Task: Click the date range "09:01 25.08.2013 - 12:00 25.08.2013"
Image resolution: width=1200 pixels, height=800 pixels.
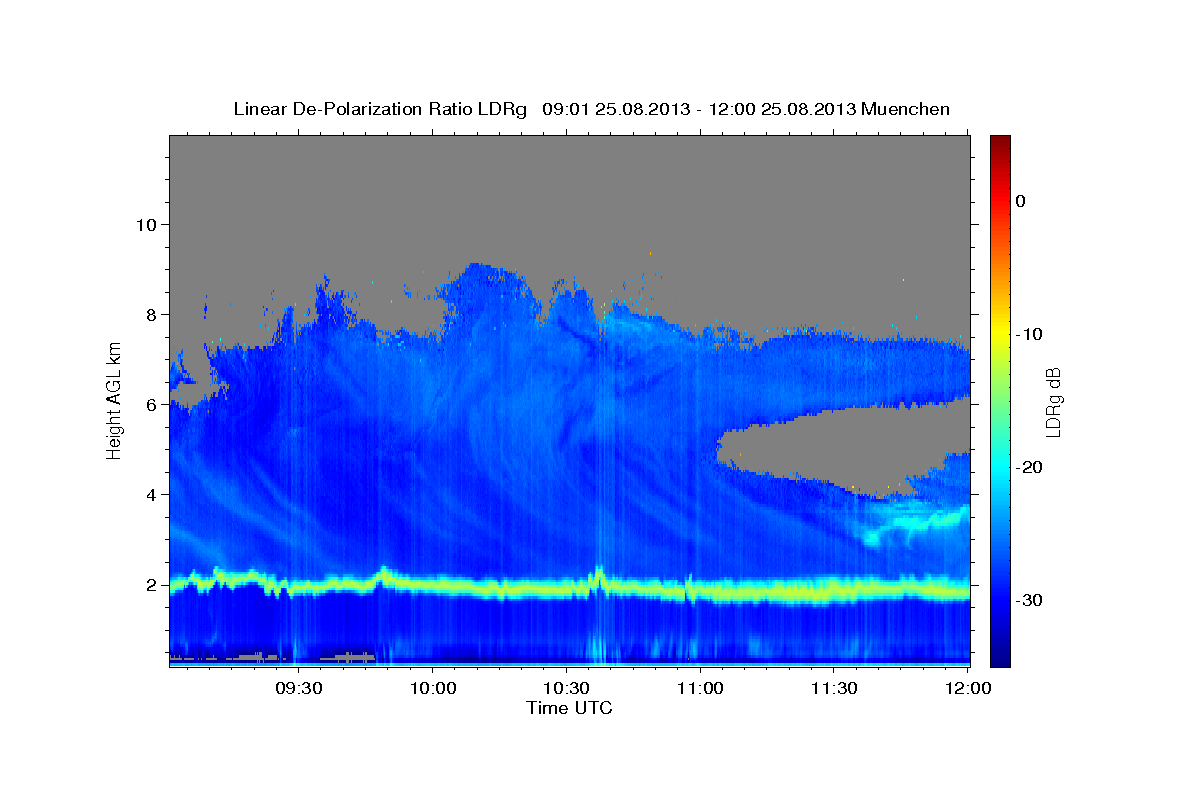Action: click(x=699, y=109)
